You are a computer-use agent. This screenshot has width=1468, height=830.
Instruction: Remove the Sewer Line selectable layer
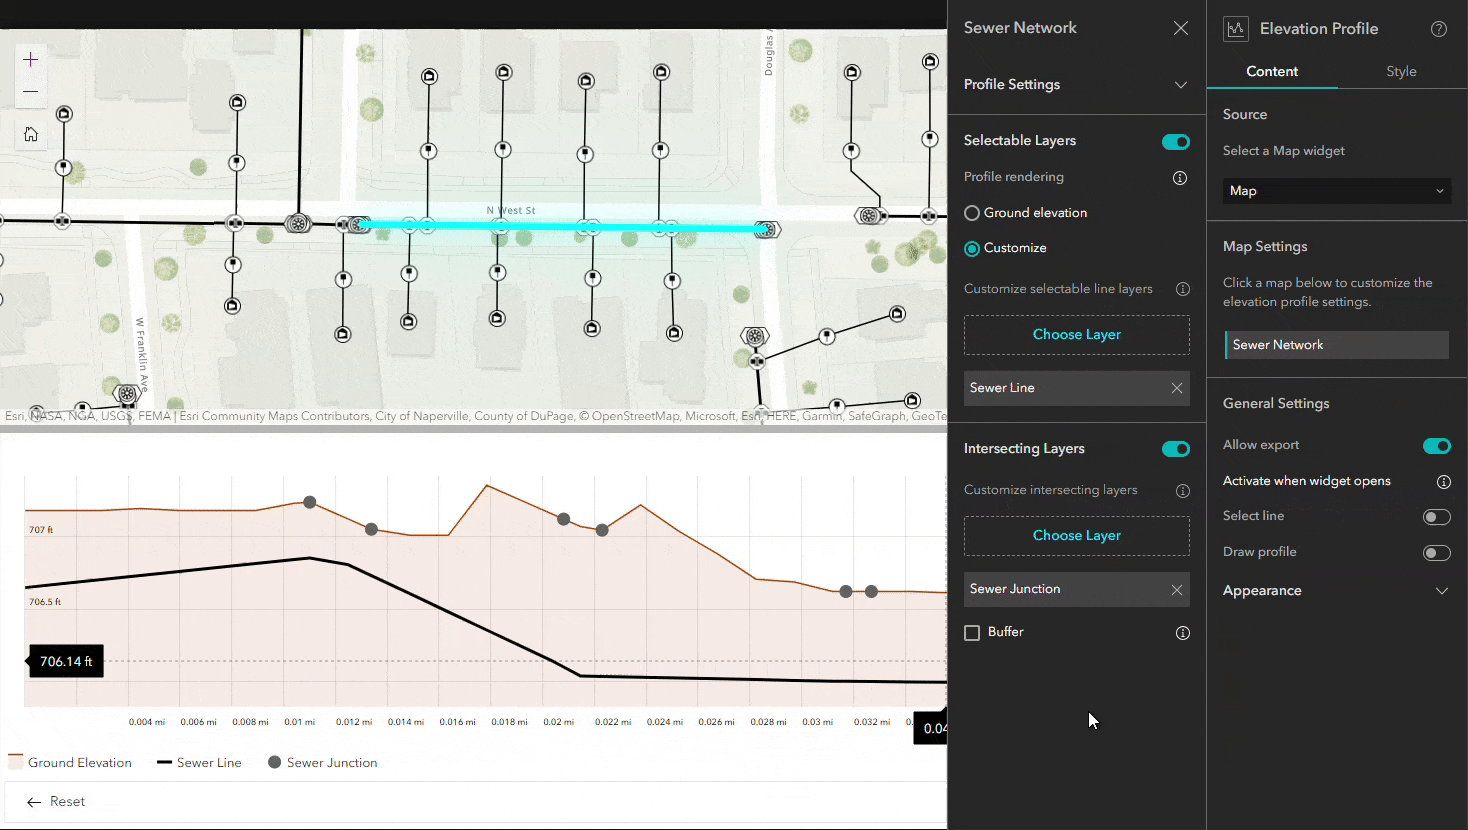1177,388
